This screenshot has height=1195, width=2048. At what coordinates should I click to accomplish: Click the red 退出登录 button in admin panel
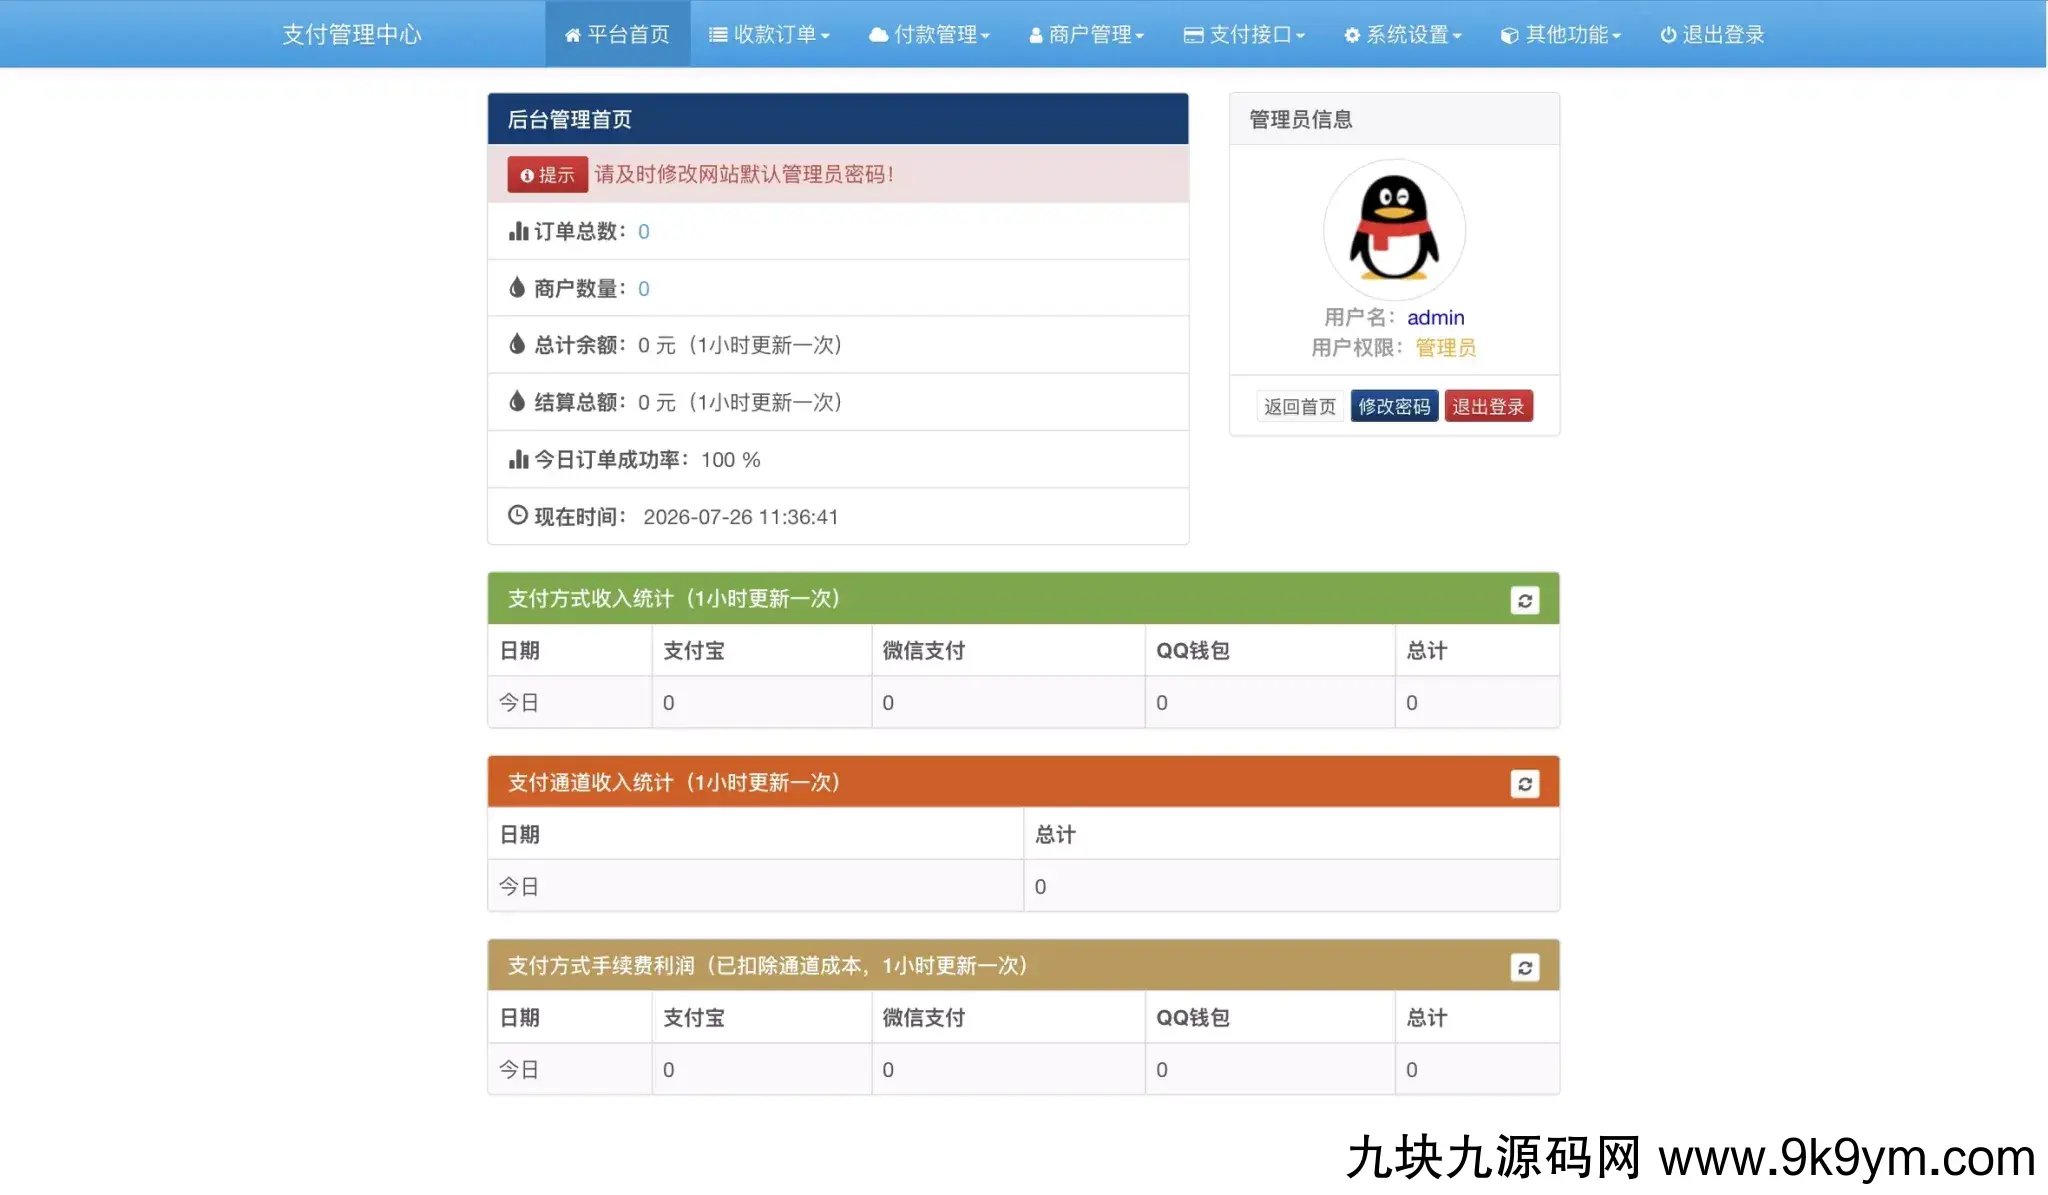click(1488, 406)
